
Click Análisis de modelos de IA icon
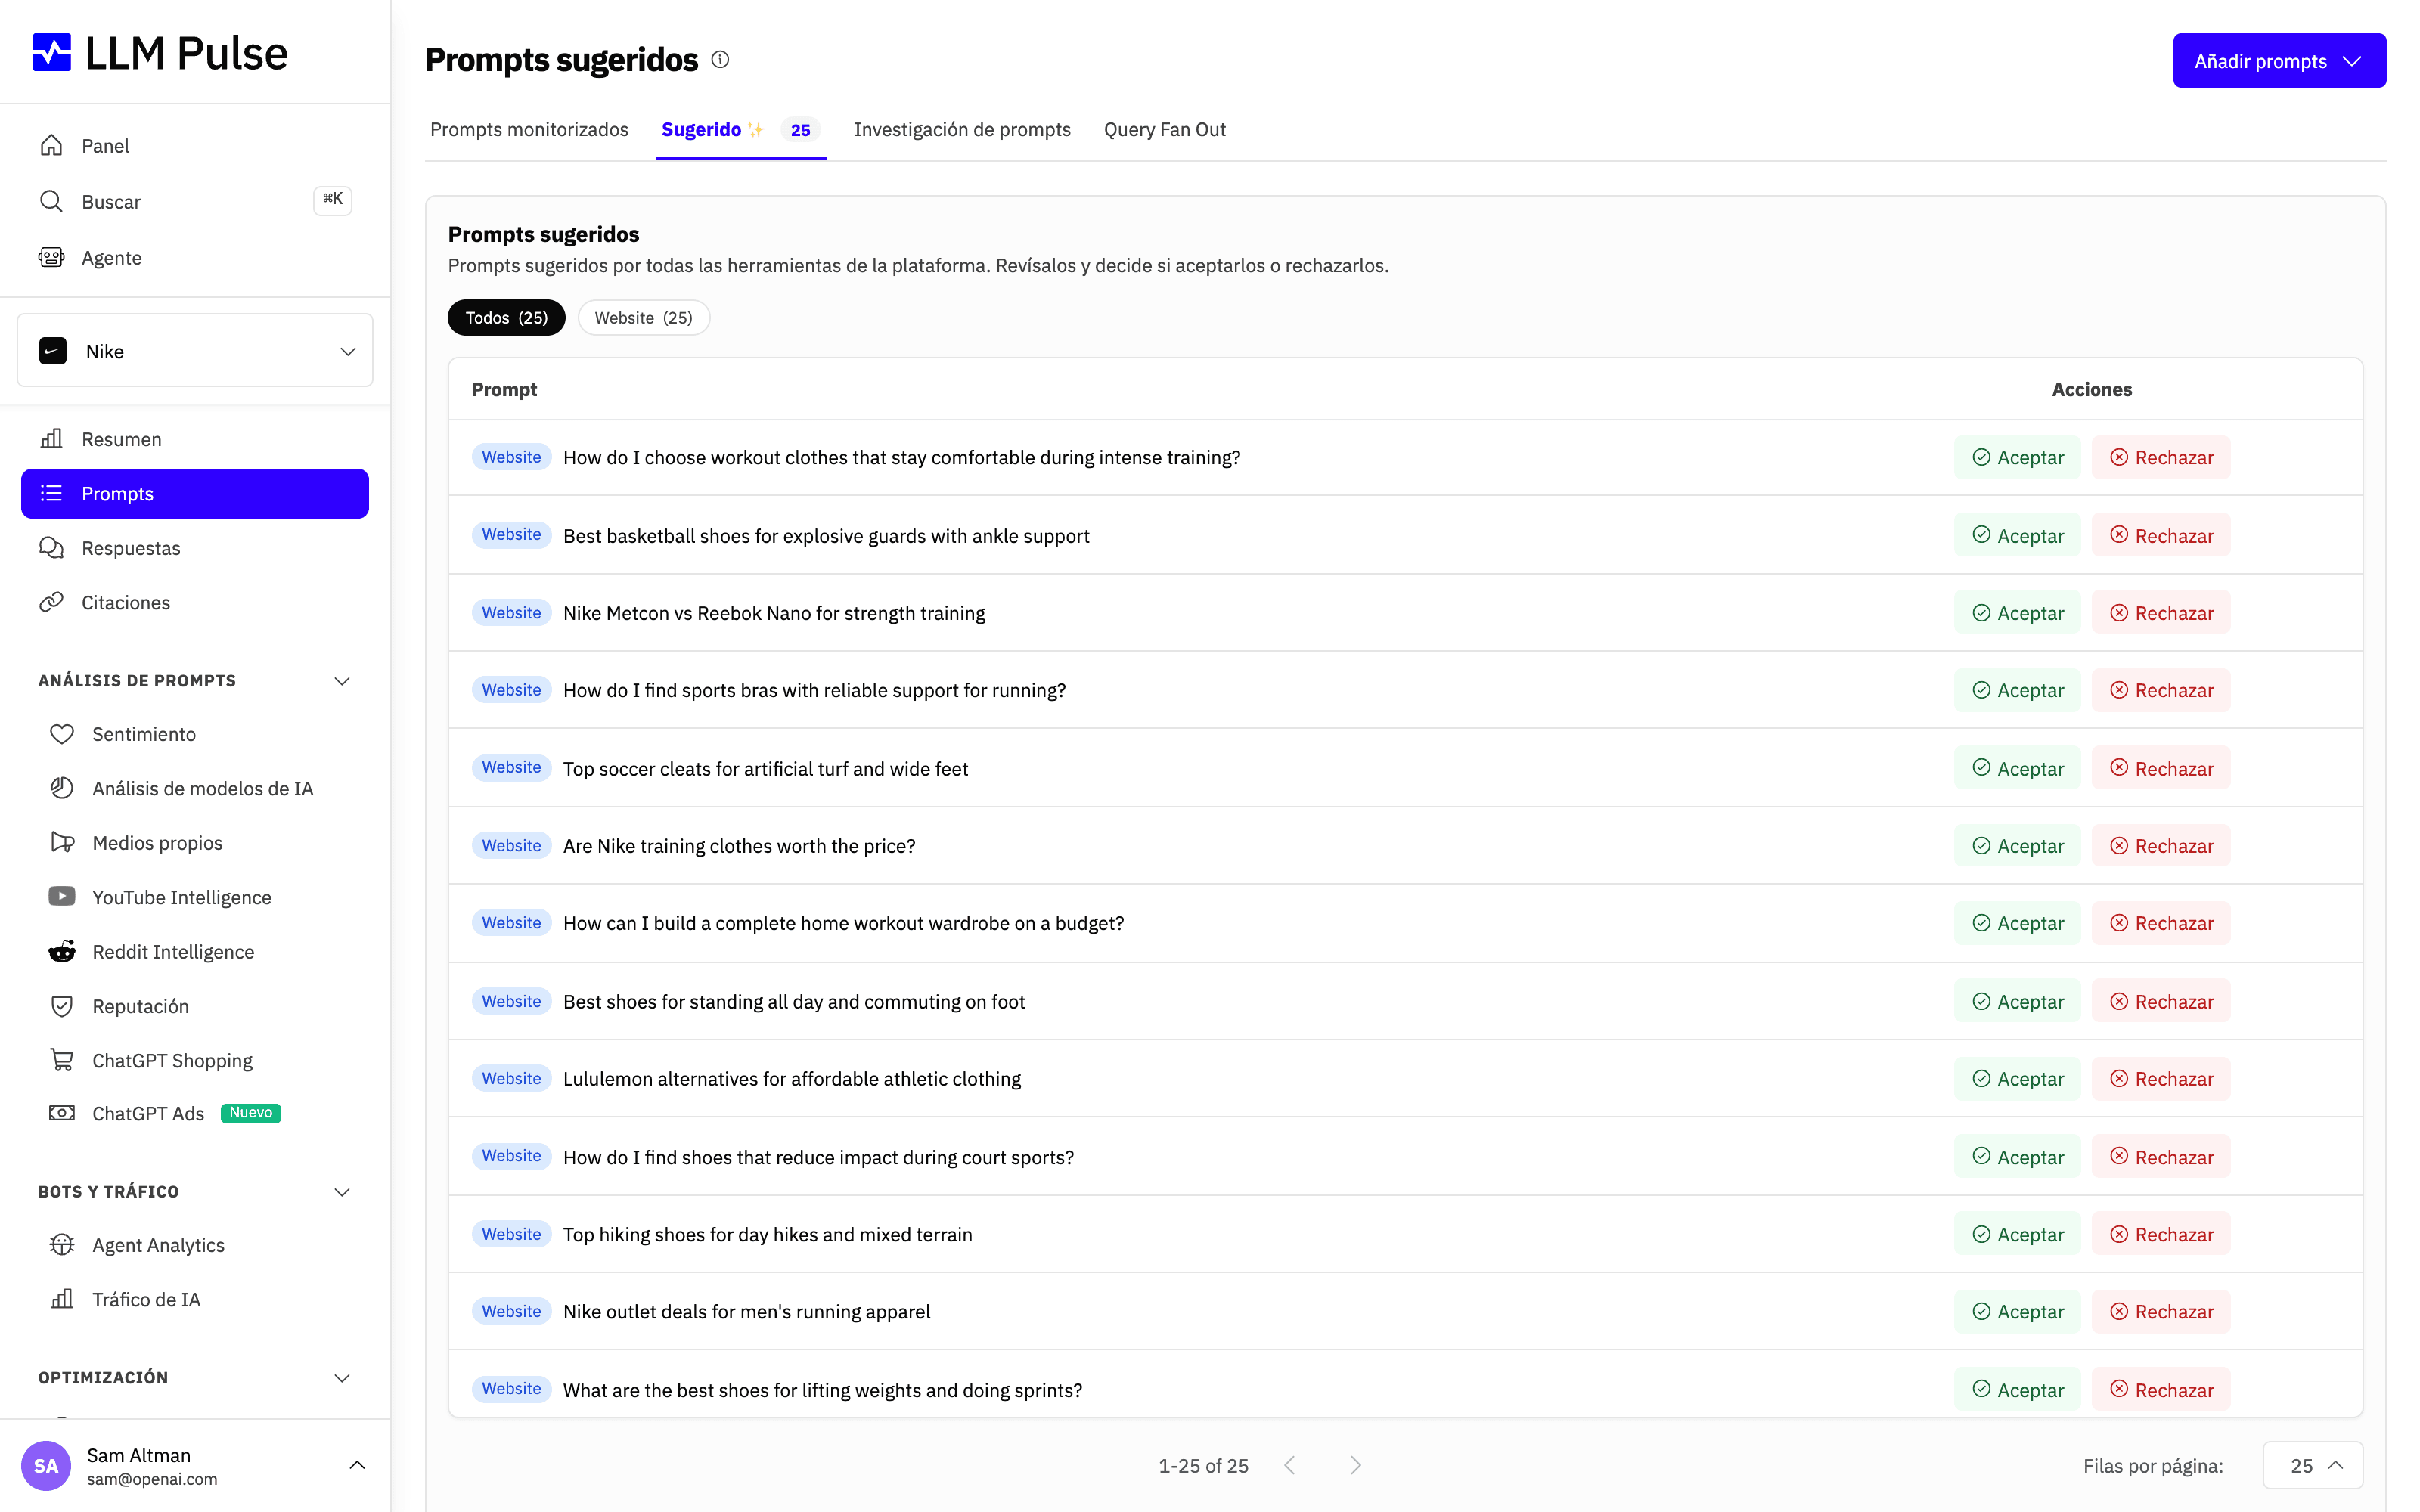coord(62,788)
